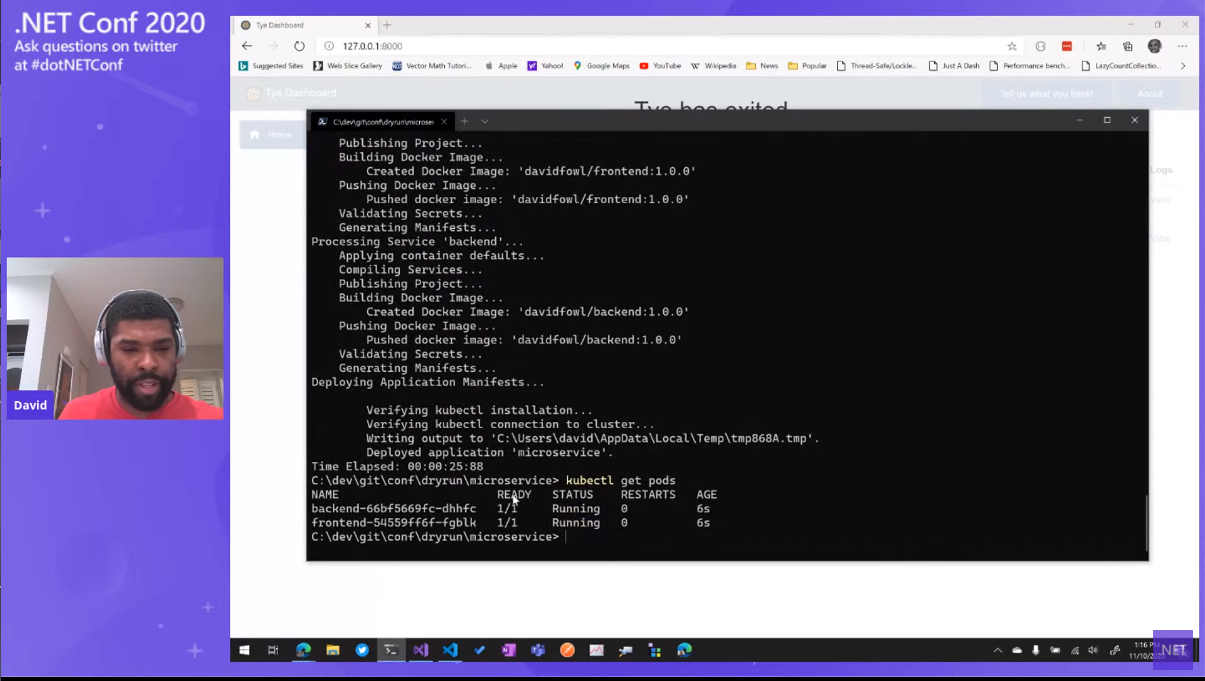
Task: Open the Favorites list icon in Edge
Action: point(1101,46)
